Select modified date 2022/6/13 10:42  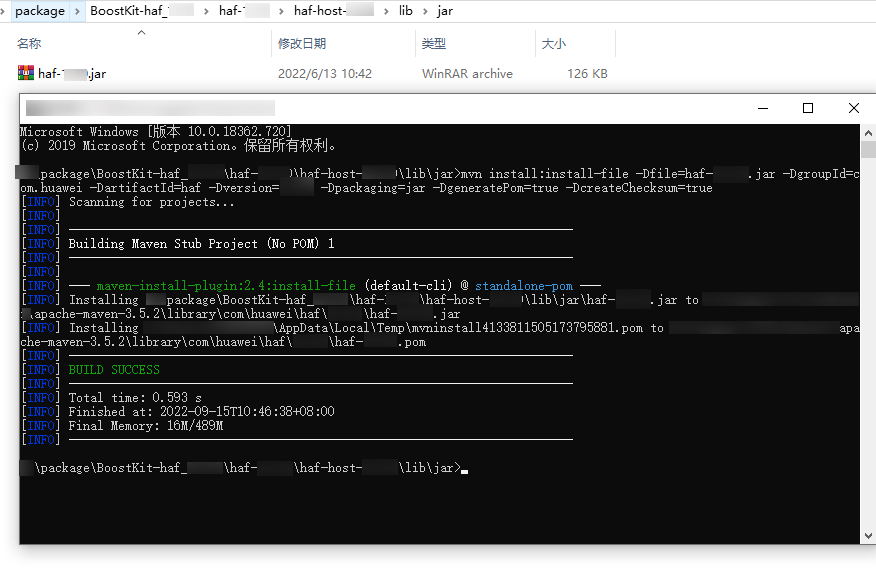click(325, 74)
